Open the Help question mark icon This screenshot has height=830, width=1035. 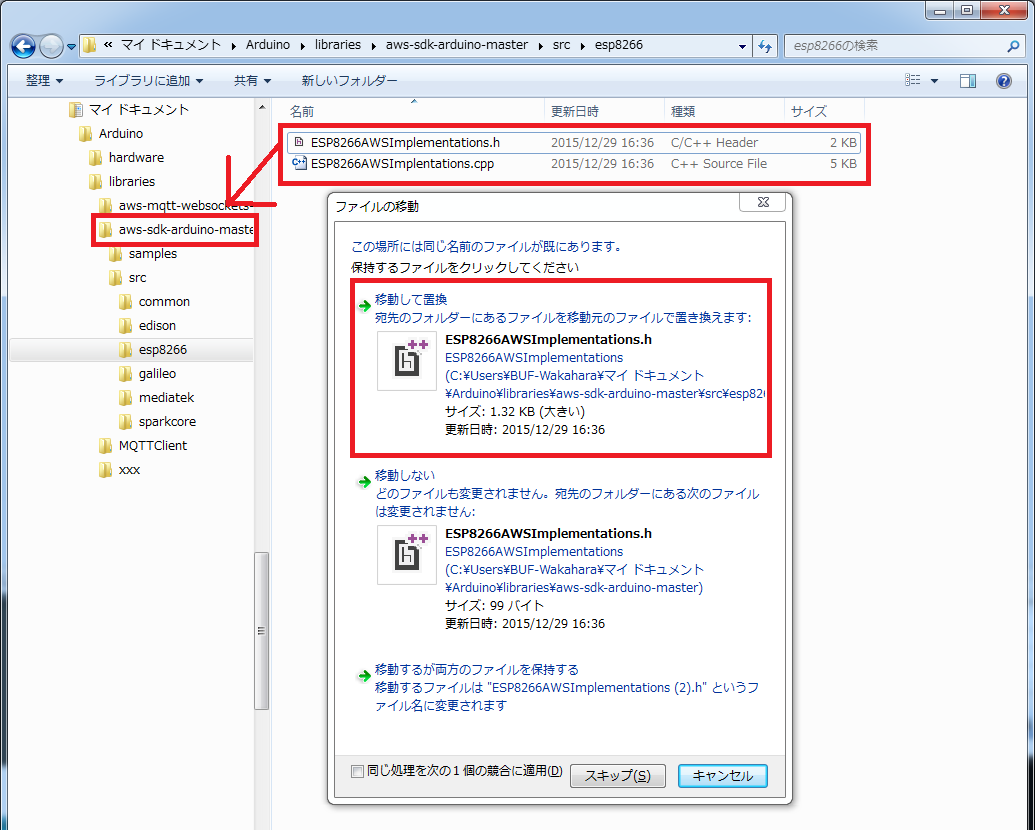pyautogui.click(x=1003, y=81)
